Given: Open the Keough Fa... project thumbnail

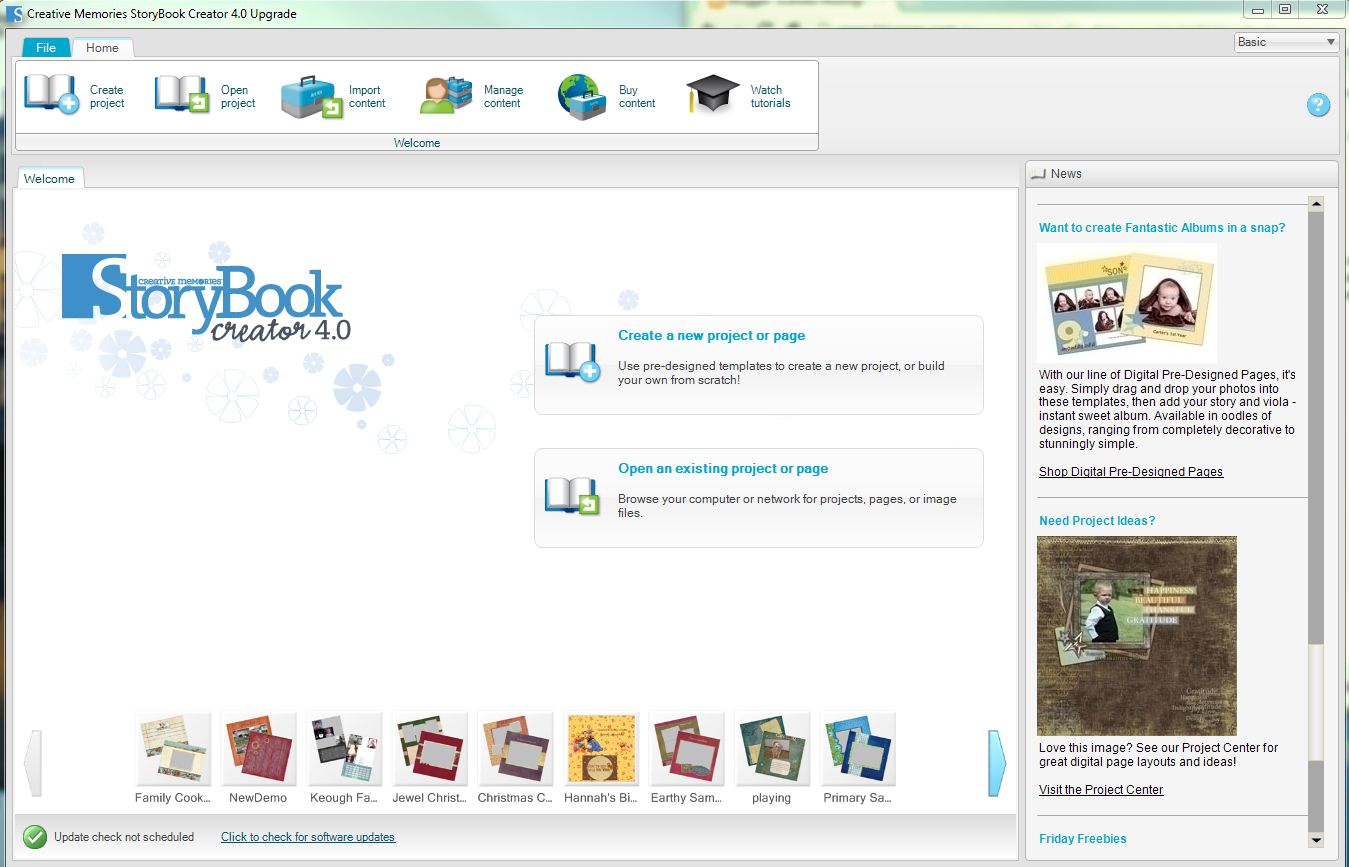Looking at the screenshot, I should (x=344, y=750).
